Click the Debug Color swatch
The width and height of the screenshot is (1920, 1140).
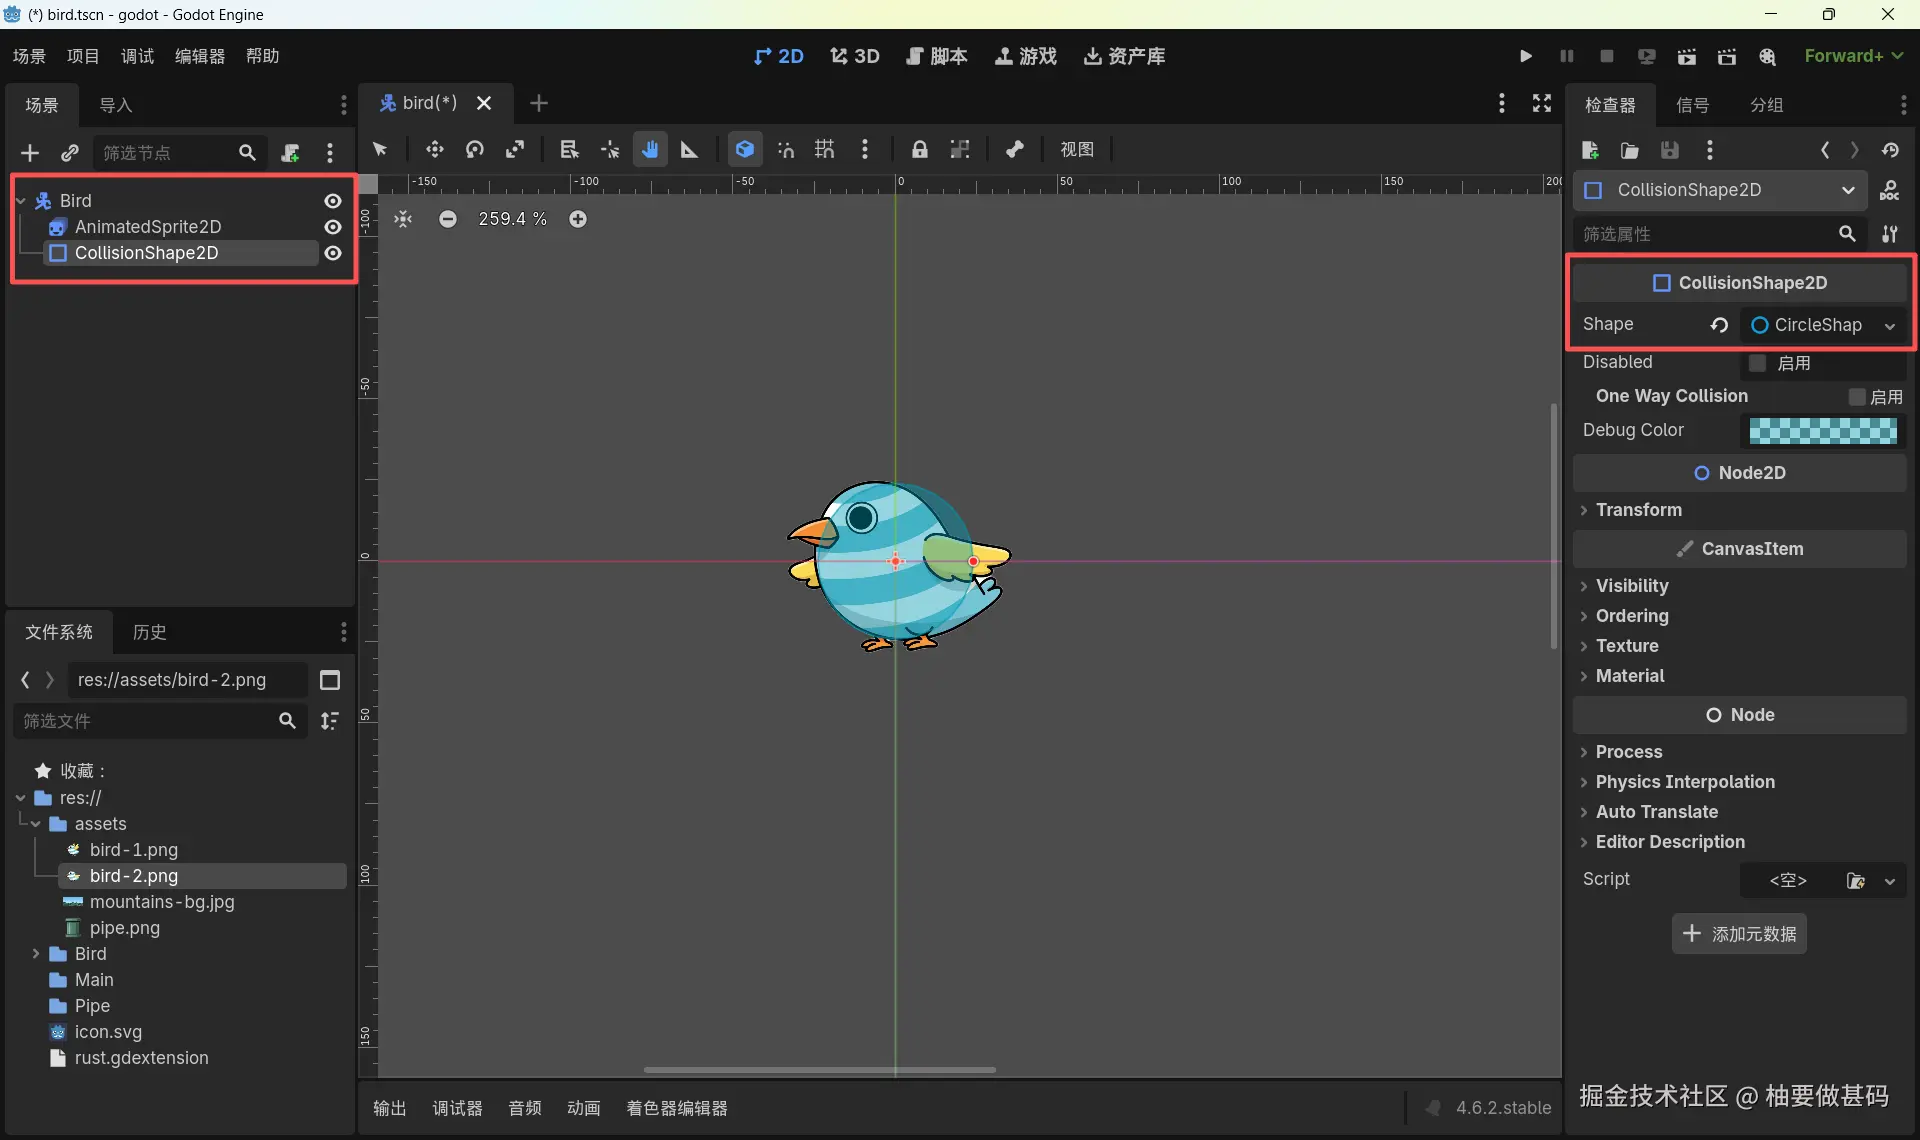[1824, 430]
